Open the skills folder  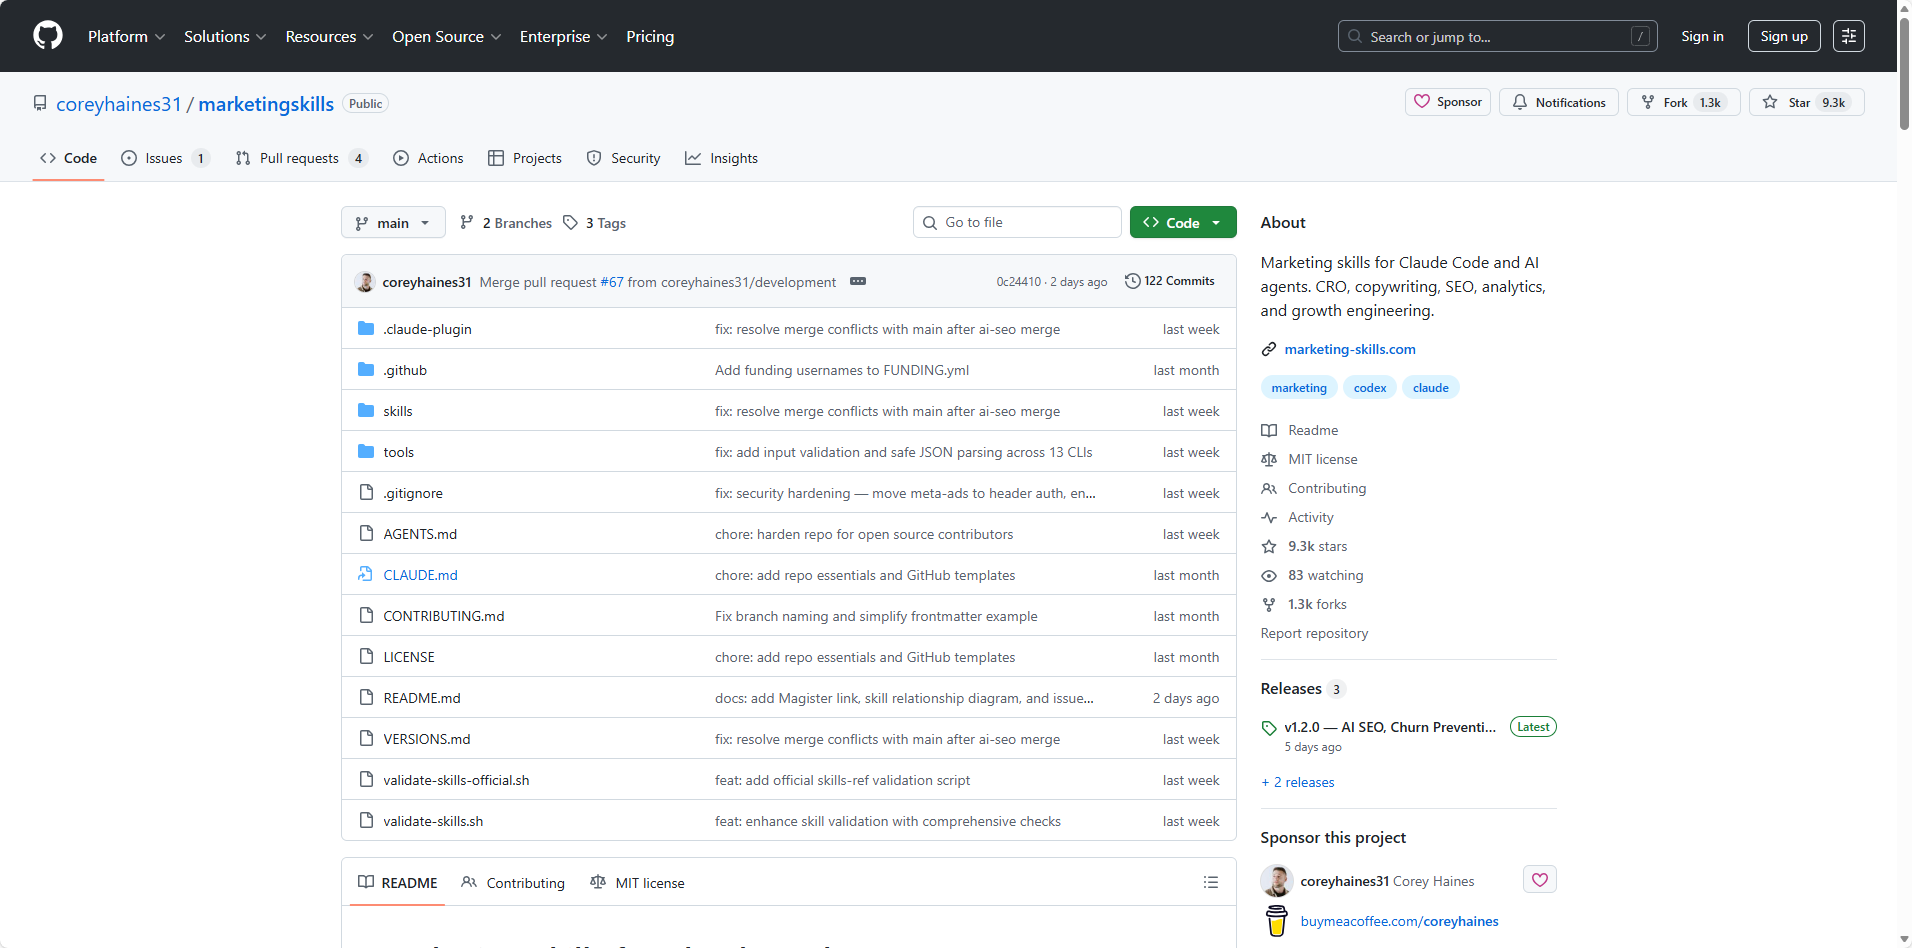(x=397, y=411)
